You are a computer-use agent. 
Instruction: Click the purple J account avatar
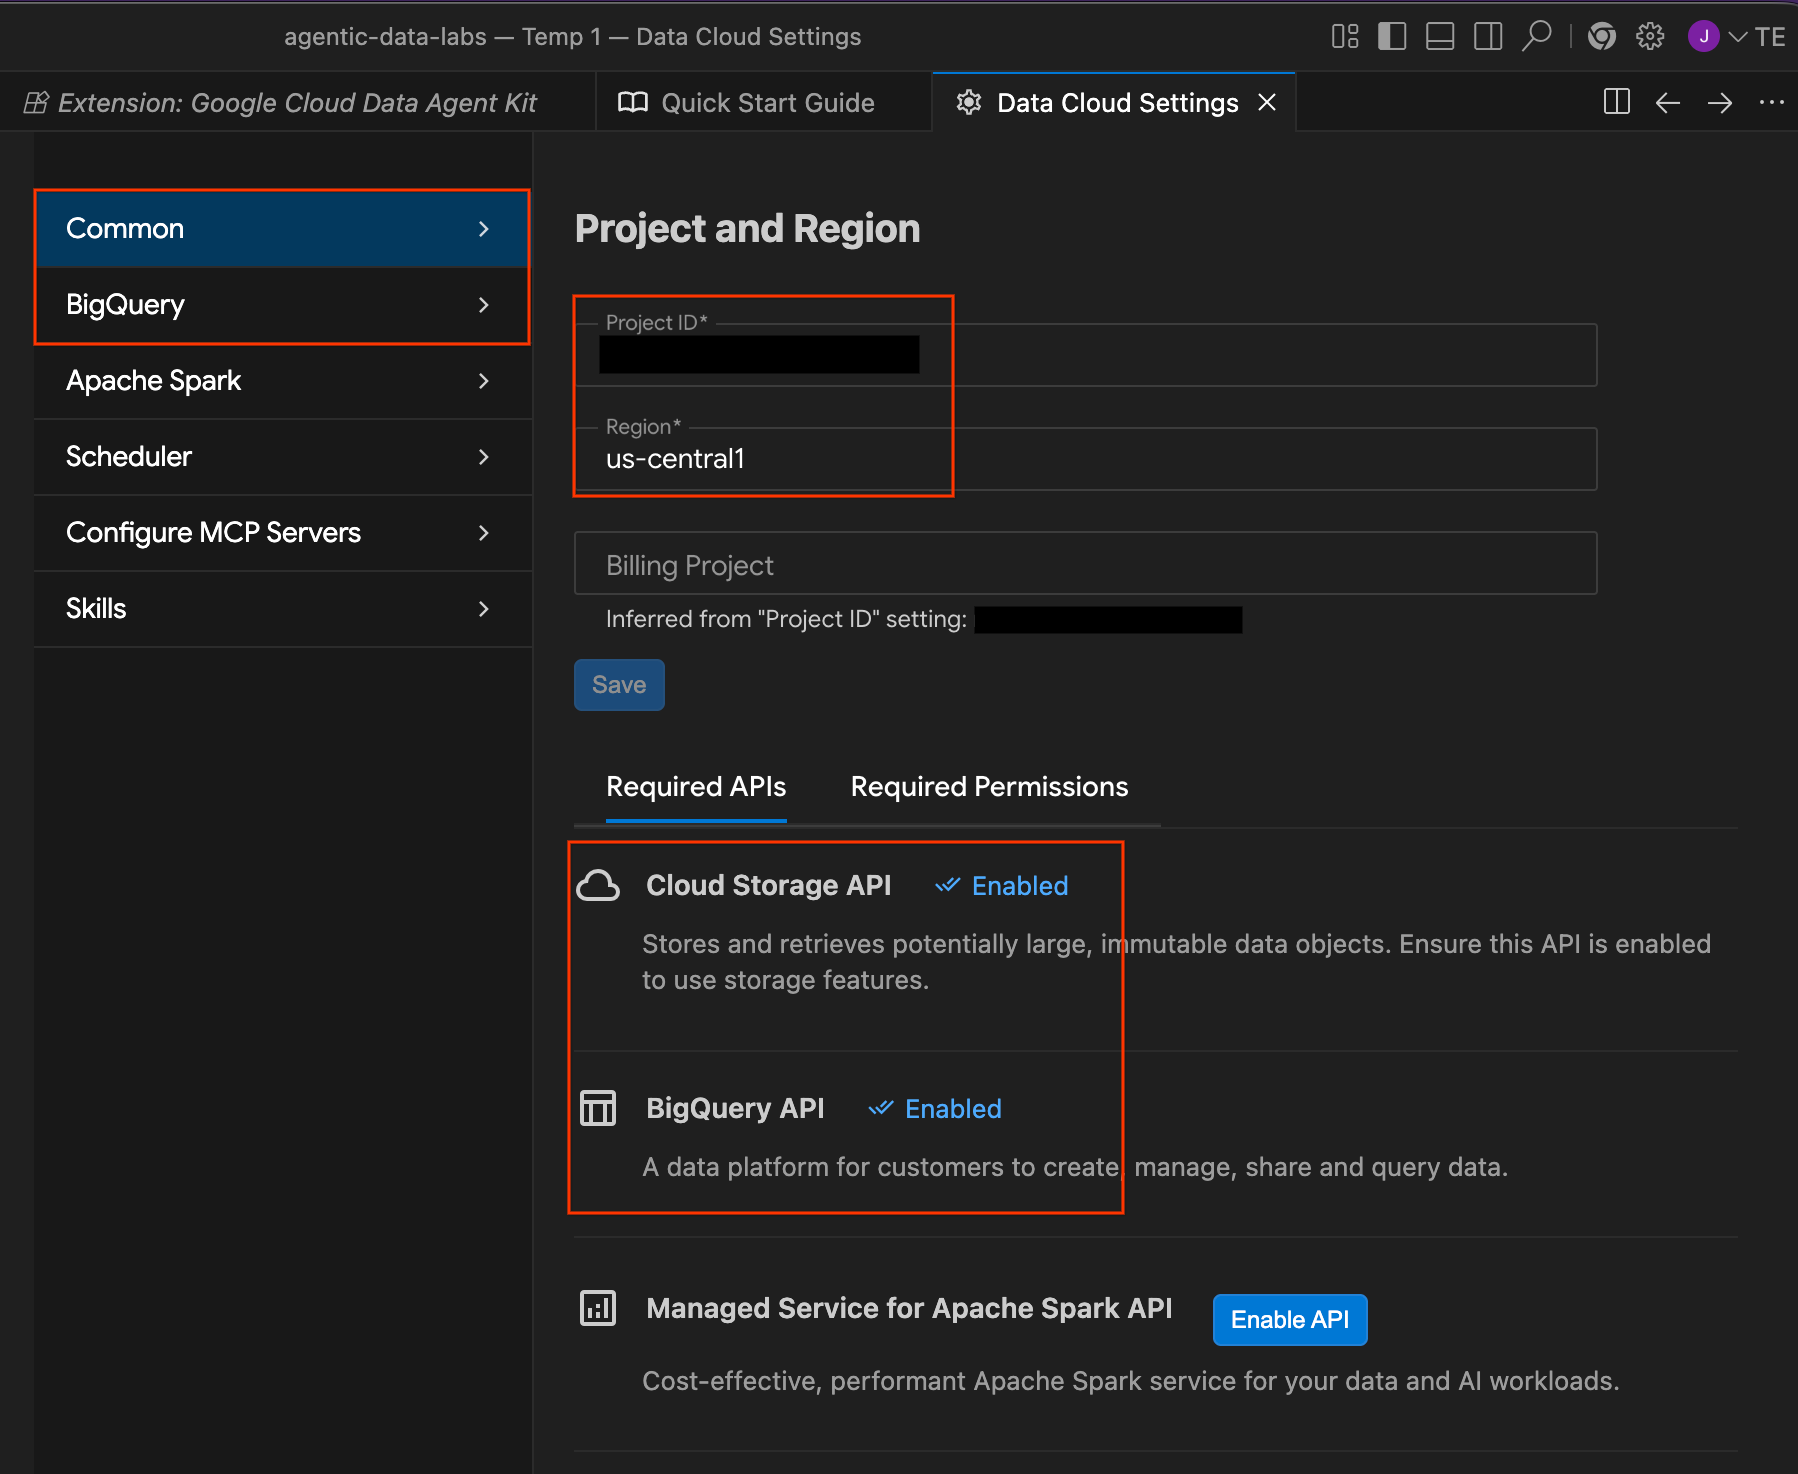click(1703, 37)
